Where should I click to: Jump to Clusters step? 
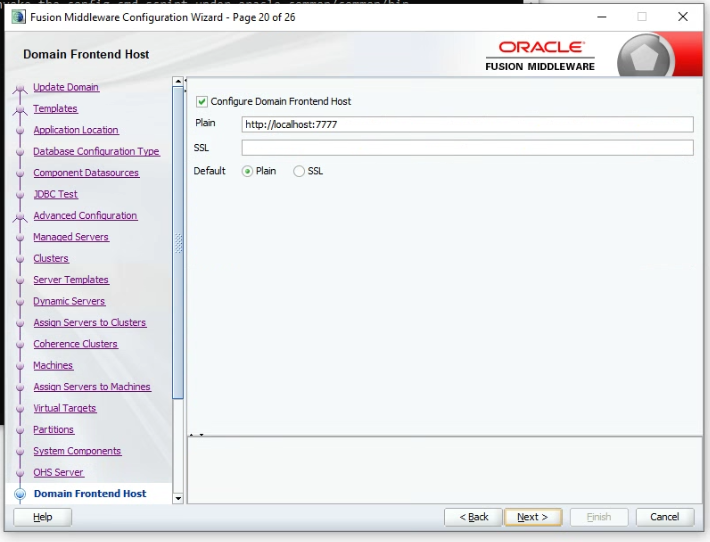click(51, 259)
